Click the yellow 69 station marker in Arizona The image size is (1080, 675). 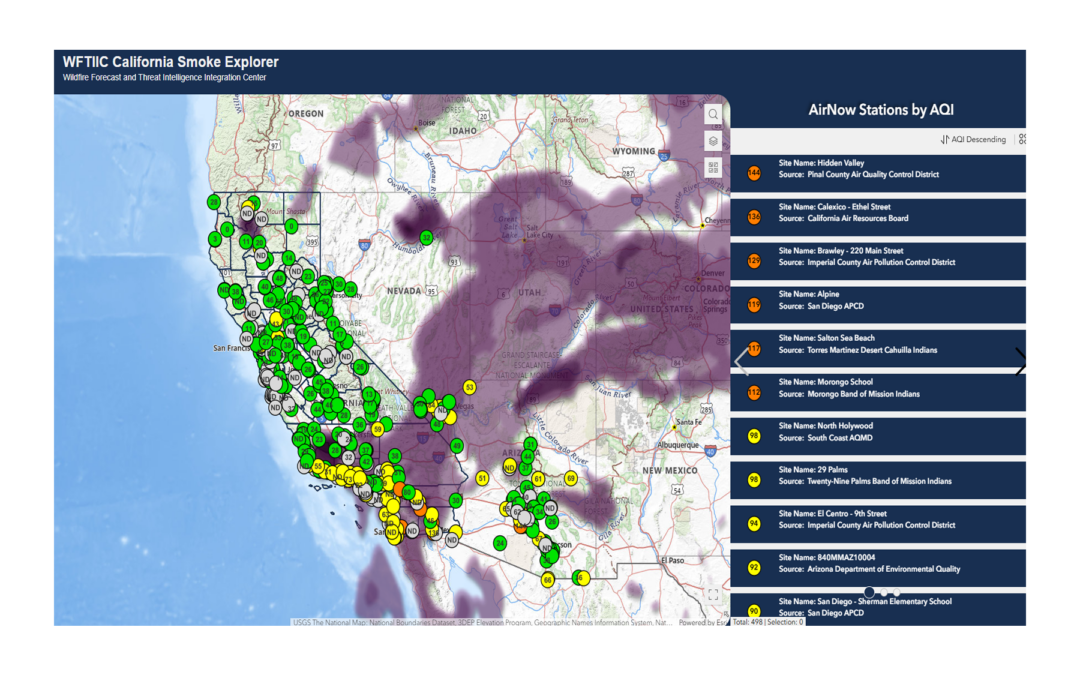[571, 478]
